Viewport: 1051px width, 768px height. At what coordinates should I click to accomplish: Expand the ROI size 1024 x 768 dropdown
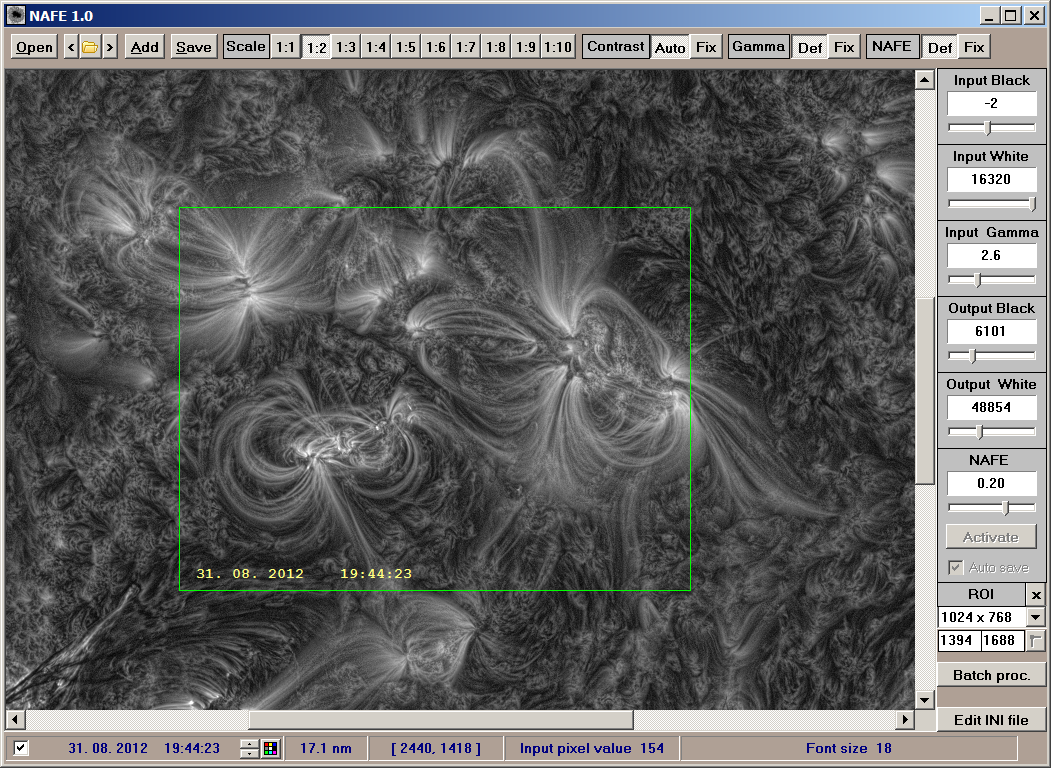coord(1036,618)
